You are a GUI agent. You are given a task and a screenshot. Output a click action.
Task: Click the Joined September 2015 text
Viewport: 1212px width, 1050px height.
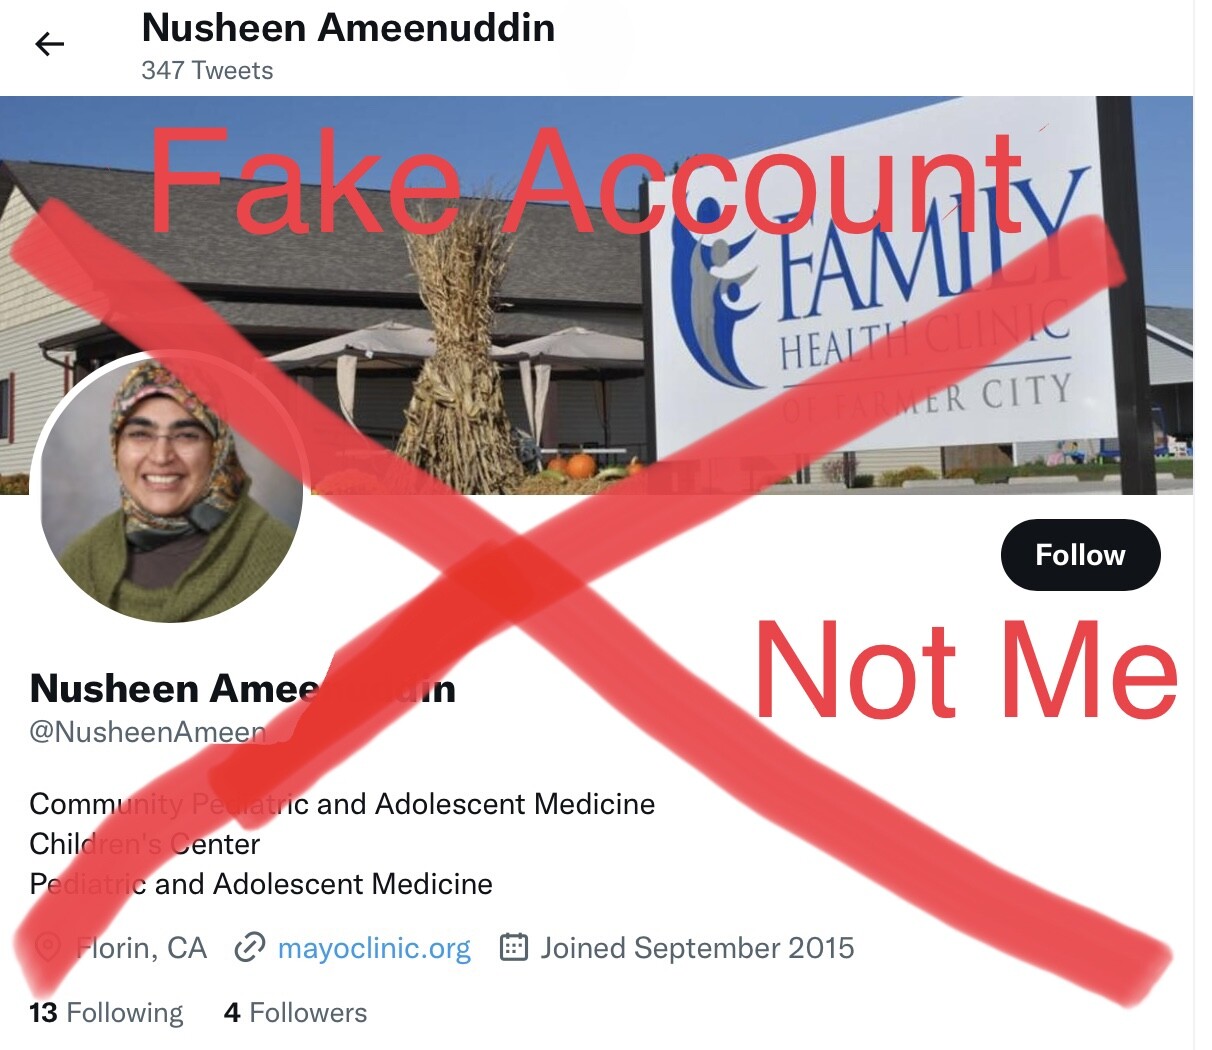point(697,948)
